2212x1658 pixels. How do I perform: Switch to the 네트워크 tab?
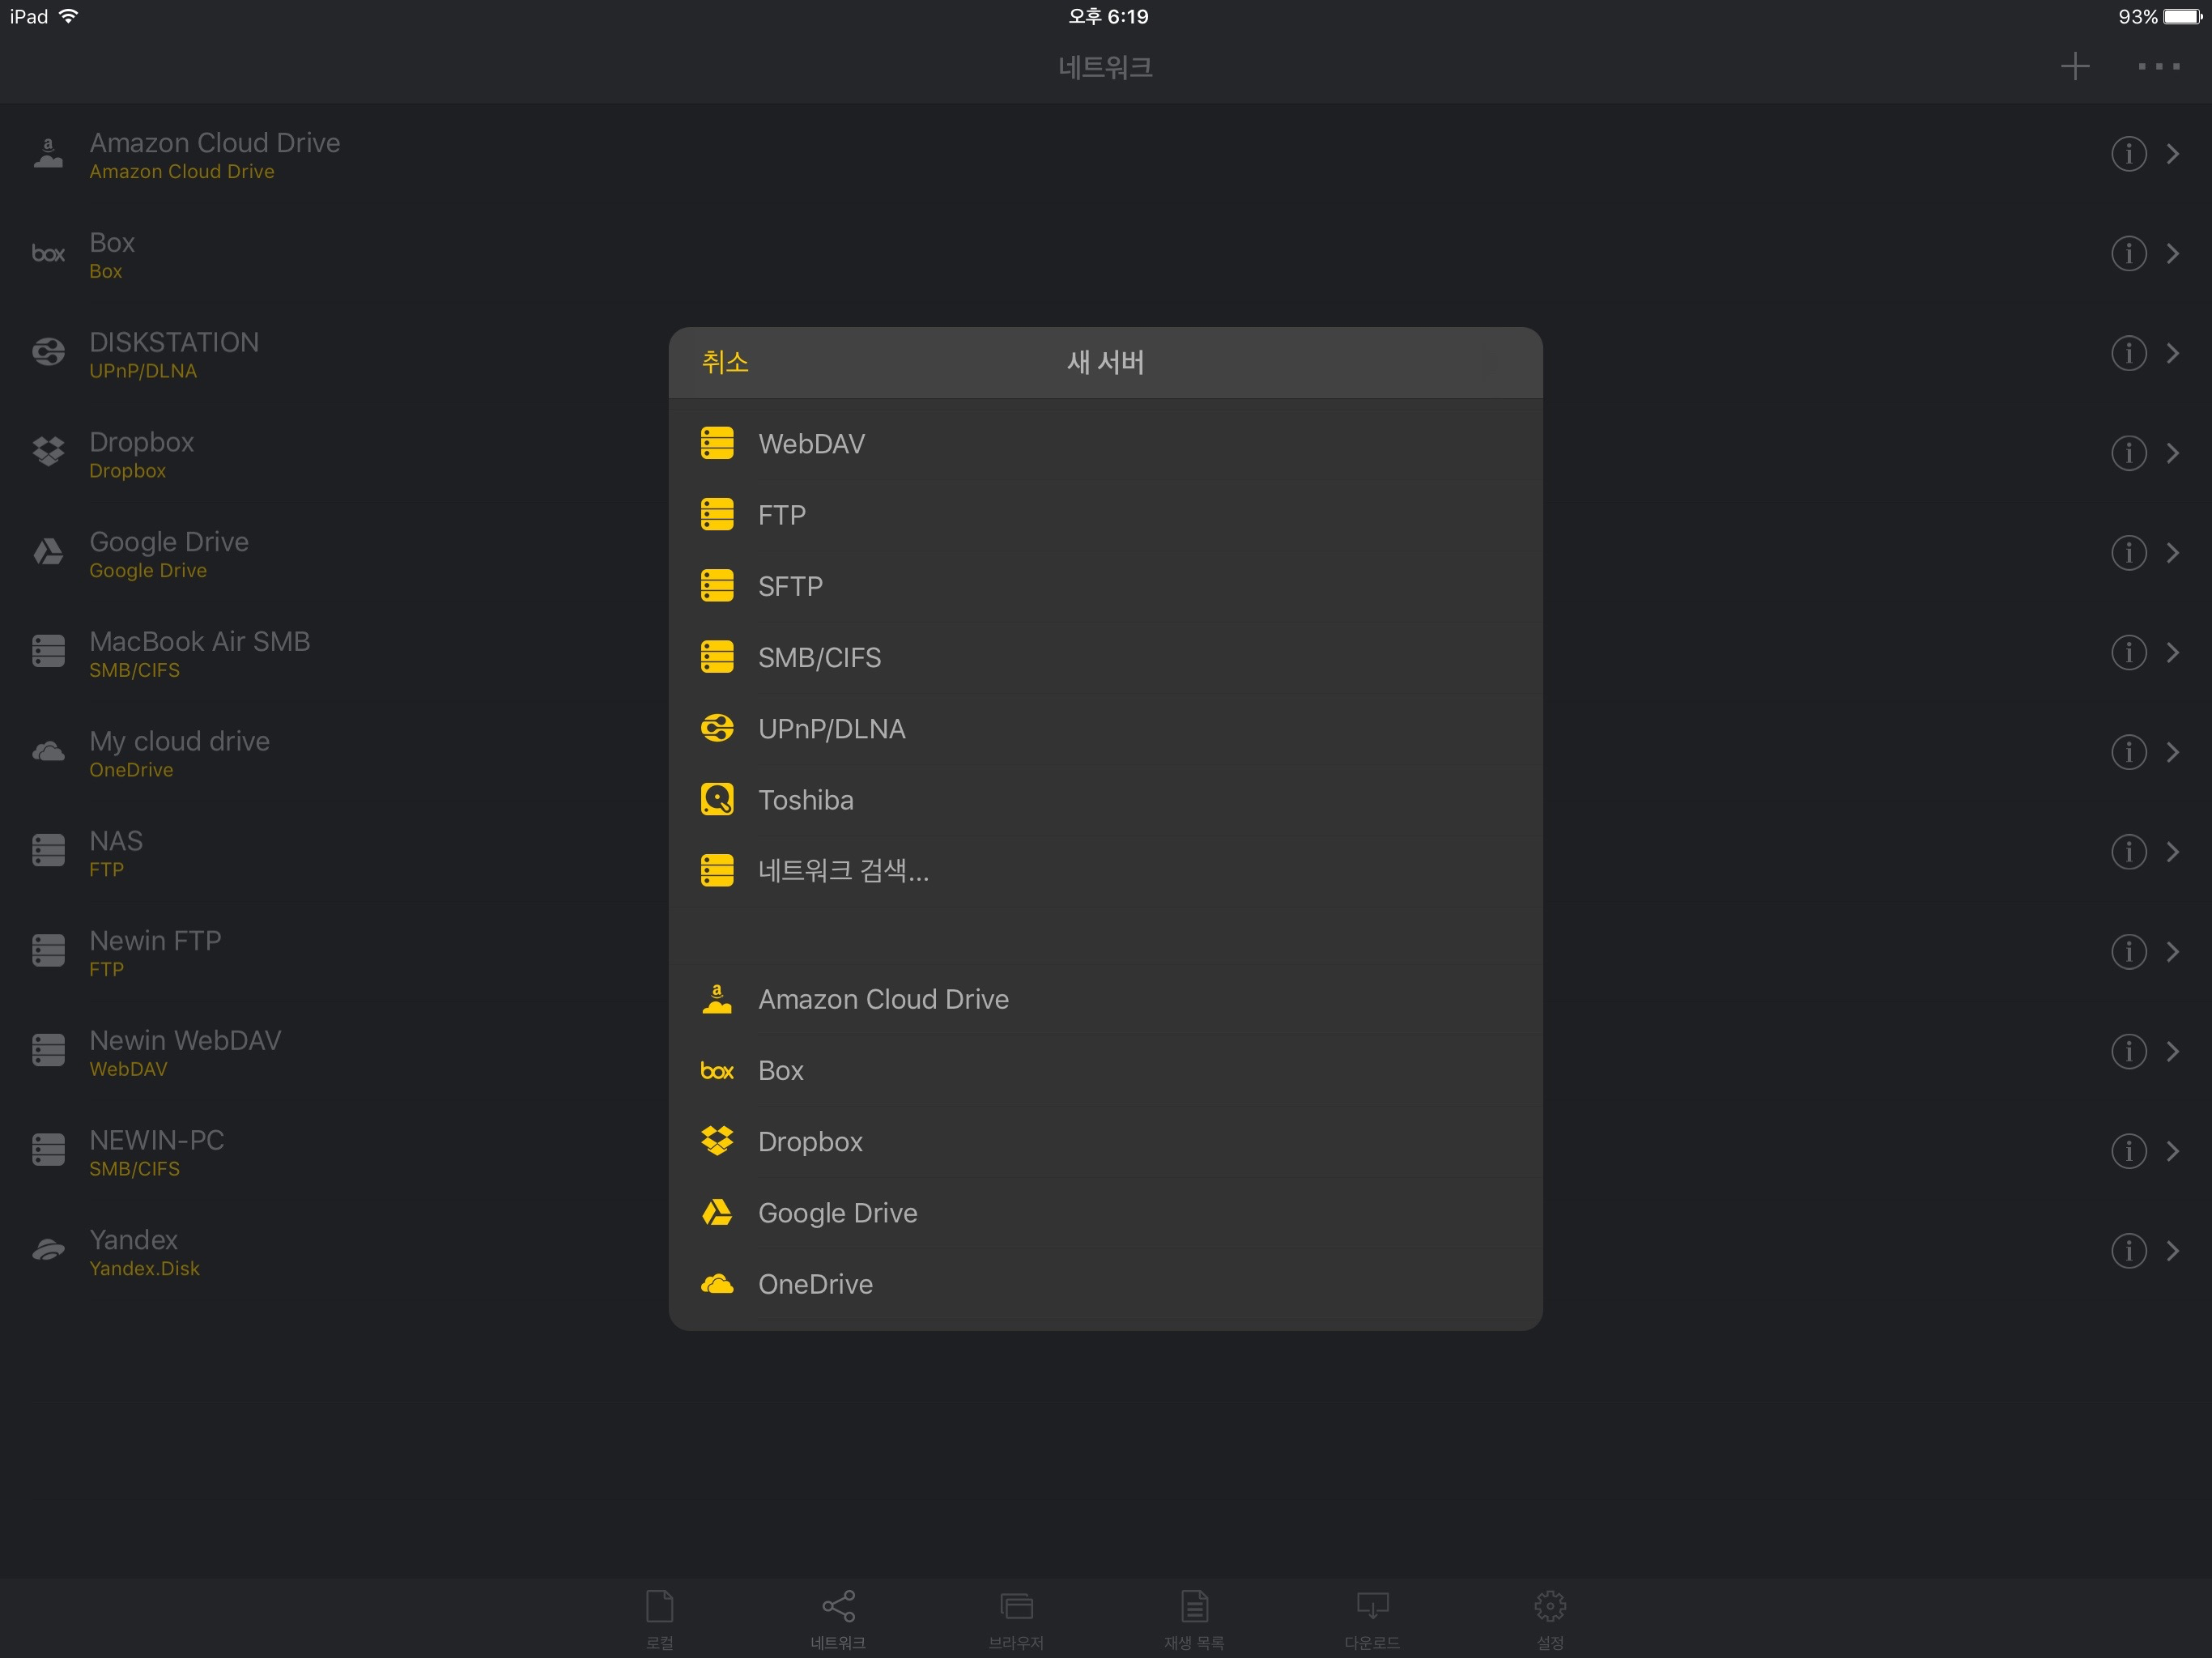coord(838,1619)
